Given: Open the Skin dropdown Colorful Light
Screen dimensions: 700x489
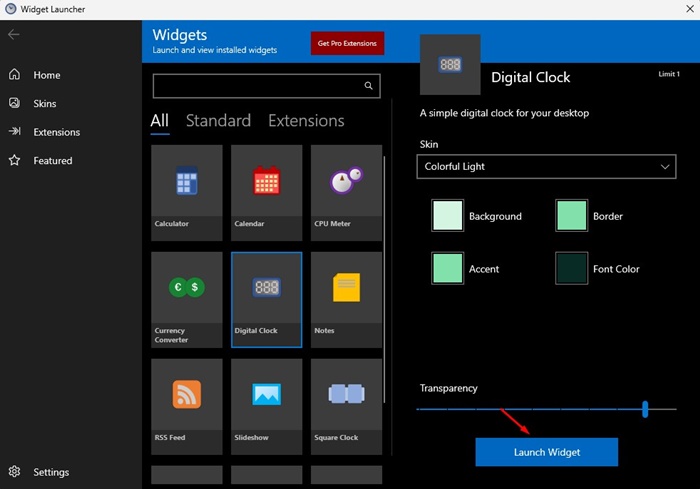Looking at the screenshot, I should [546, 167].
